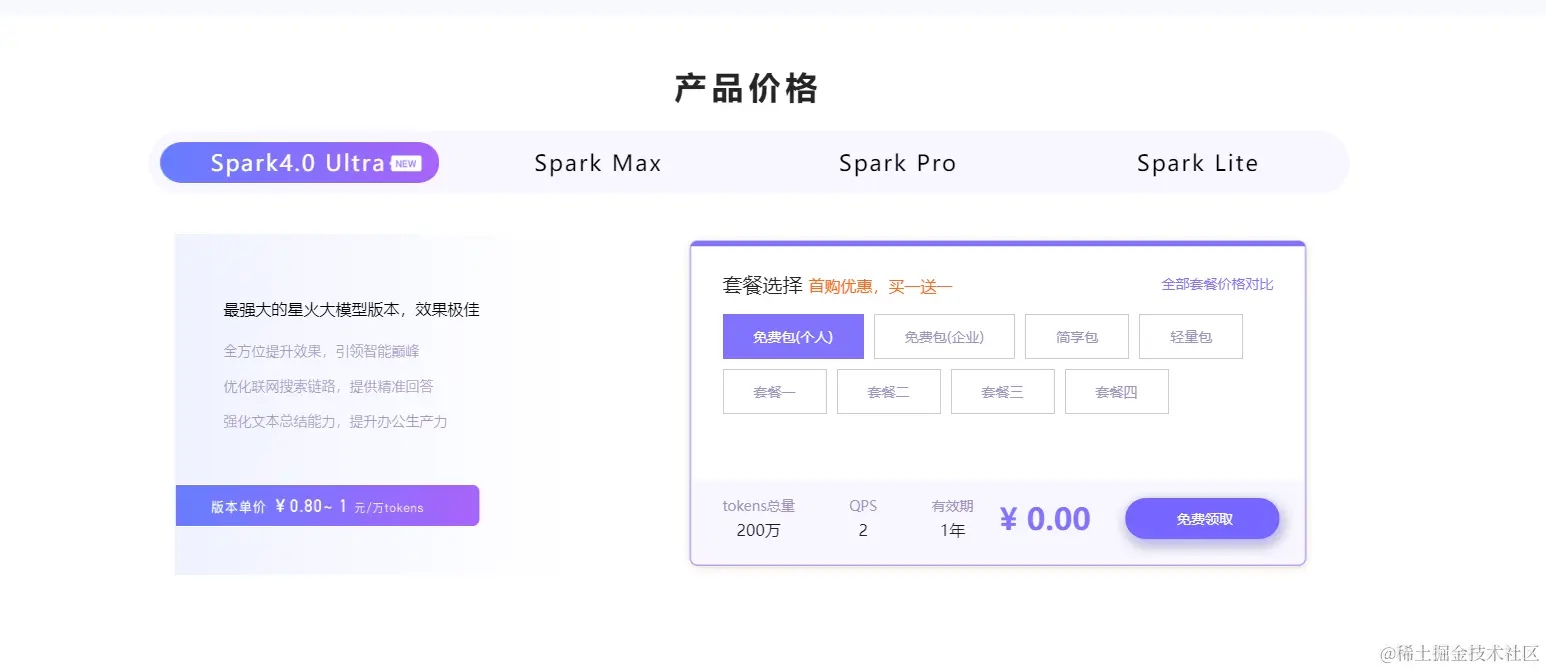Viewport: 1546px width, 670px height.
Task: Open the Spark Max tab
Action: pyautogui.click(x=597, y=163)
